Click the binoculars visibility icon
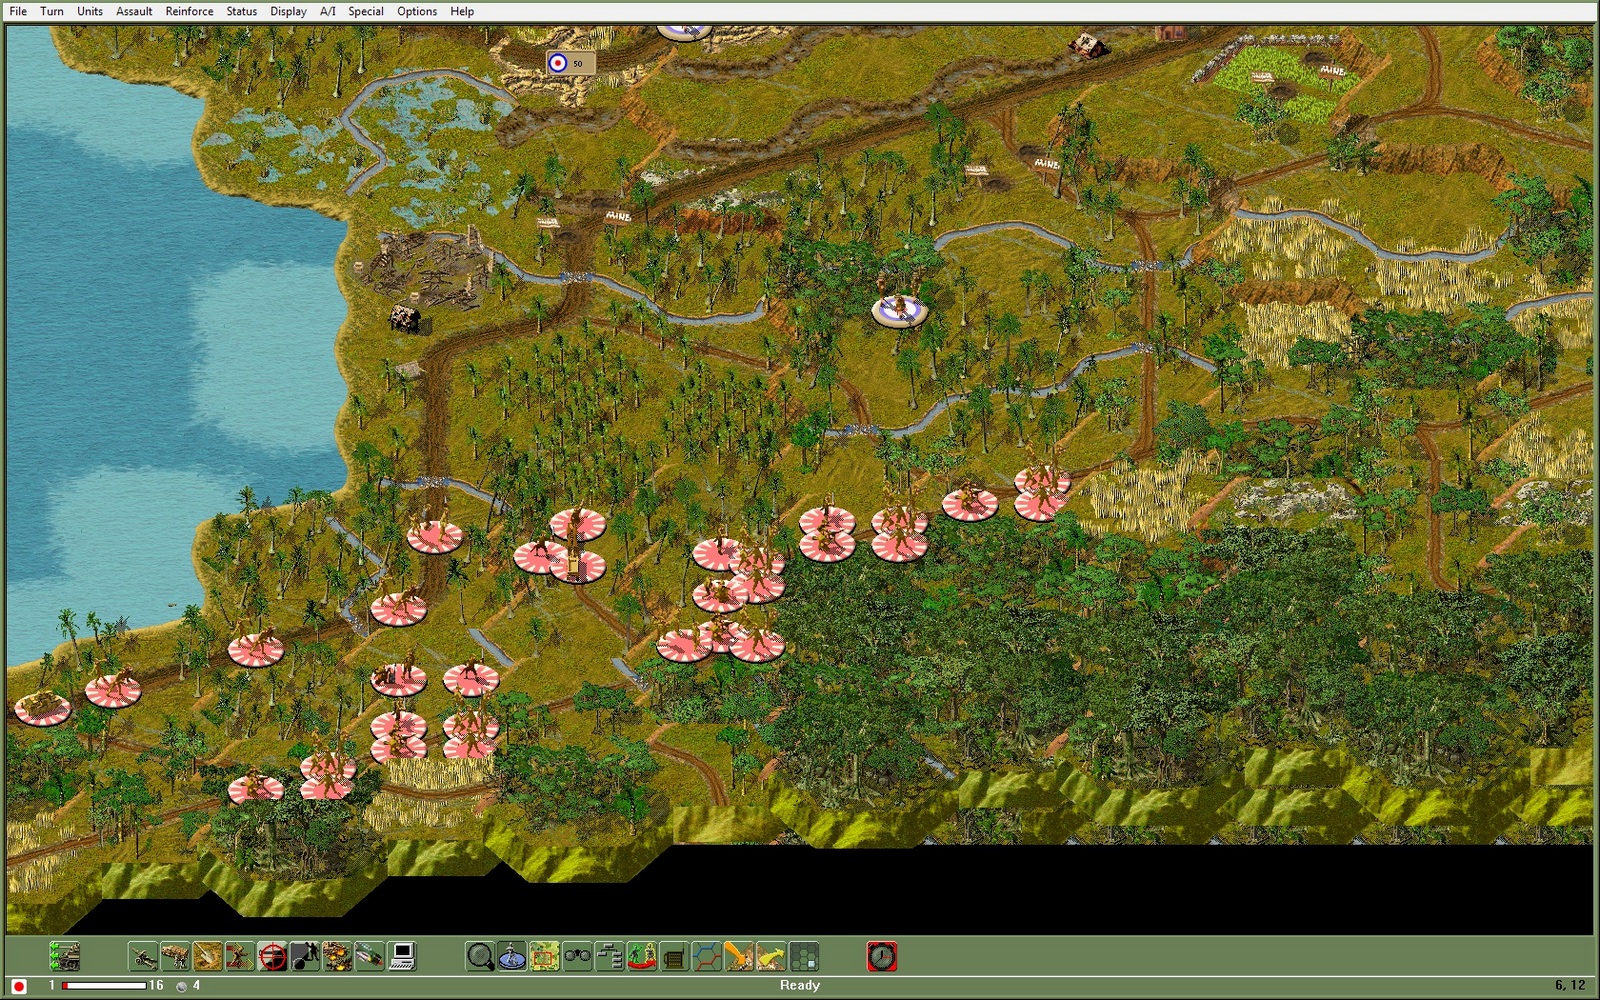Screen dimensions: 1600x1000 tap(577, 957)
